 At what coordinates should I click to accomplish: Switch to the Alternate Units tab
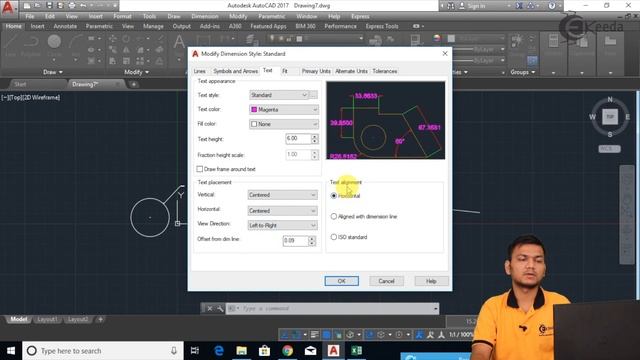click(351, 71)
